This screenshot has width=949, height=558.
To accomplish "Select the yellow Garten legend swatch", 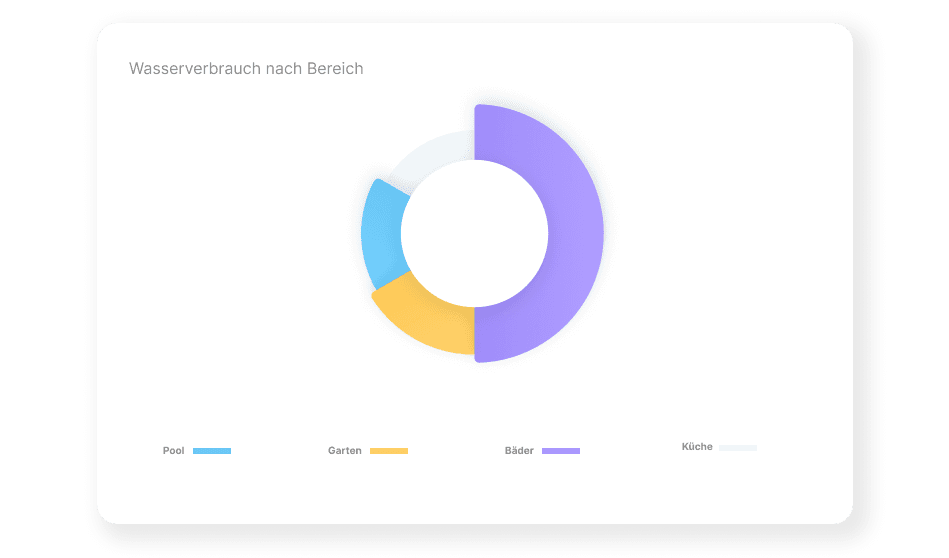I will [x=389, y=451].
